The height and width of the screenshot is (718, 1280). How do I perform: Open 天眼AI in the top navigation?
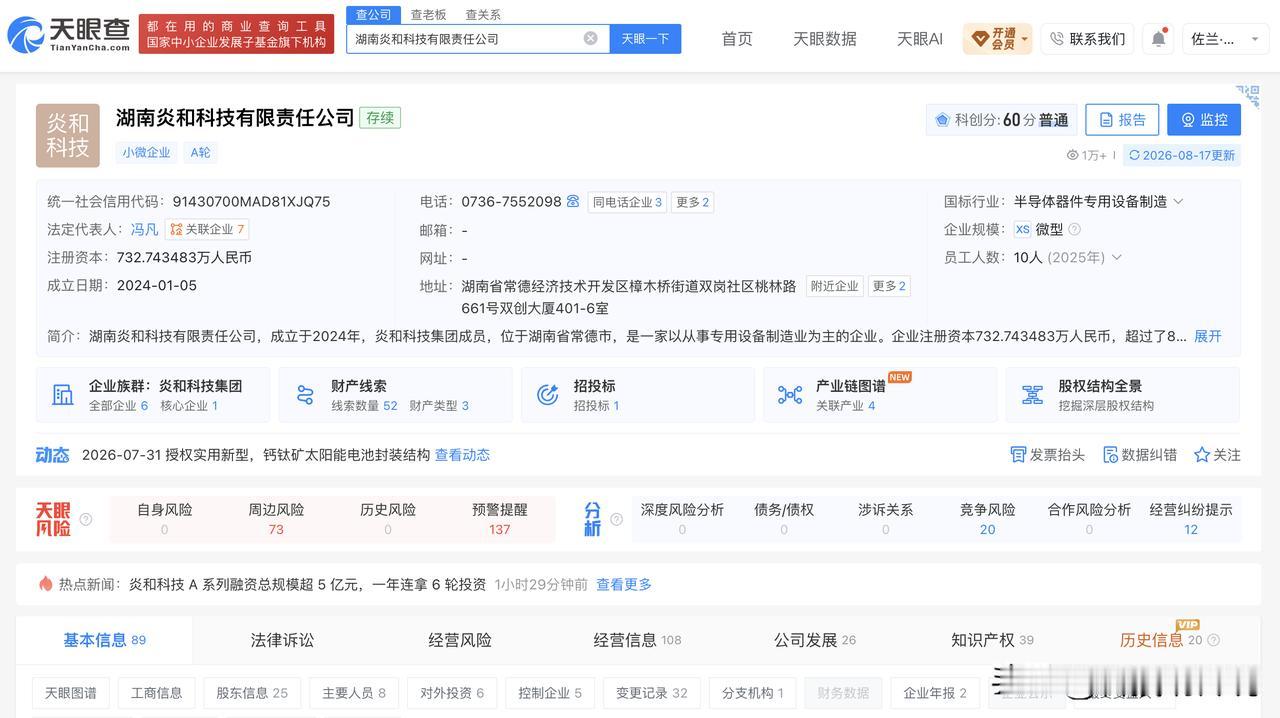[920, 39]
